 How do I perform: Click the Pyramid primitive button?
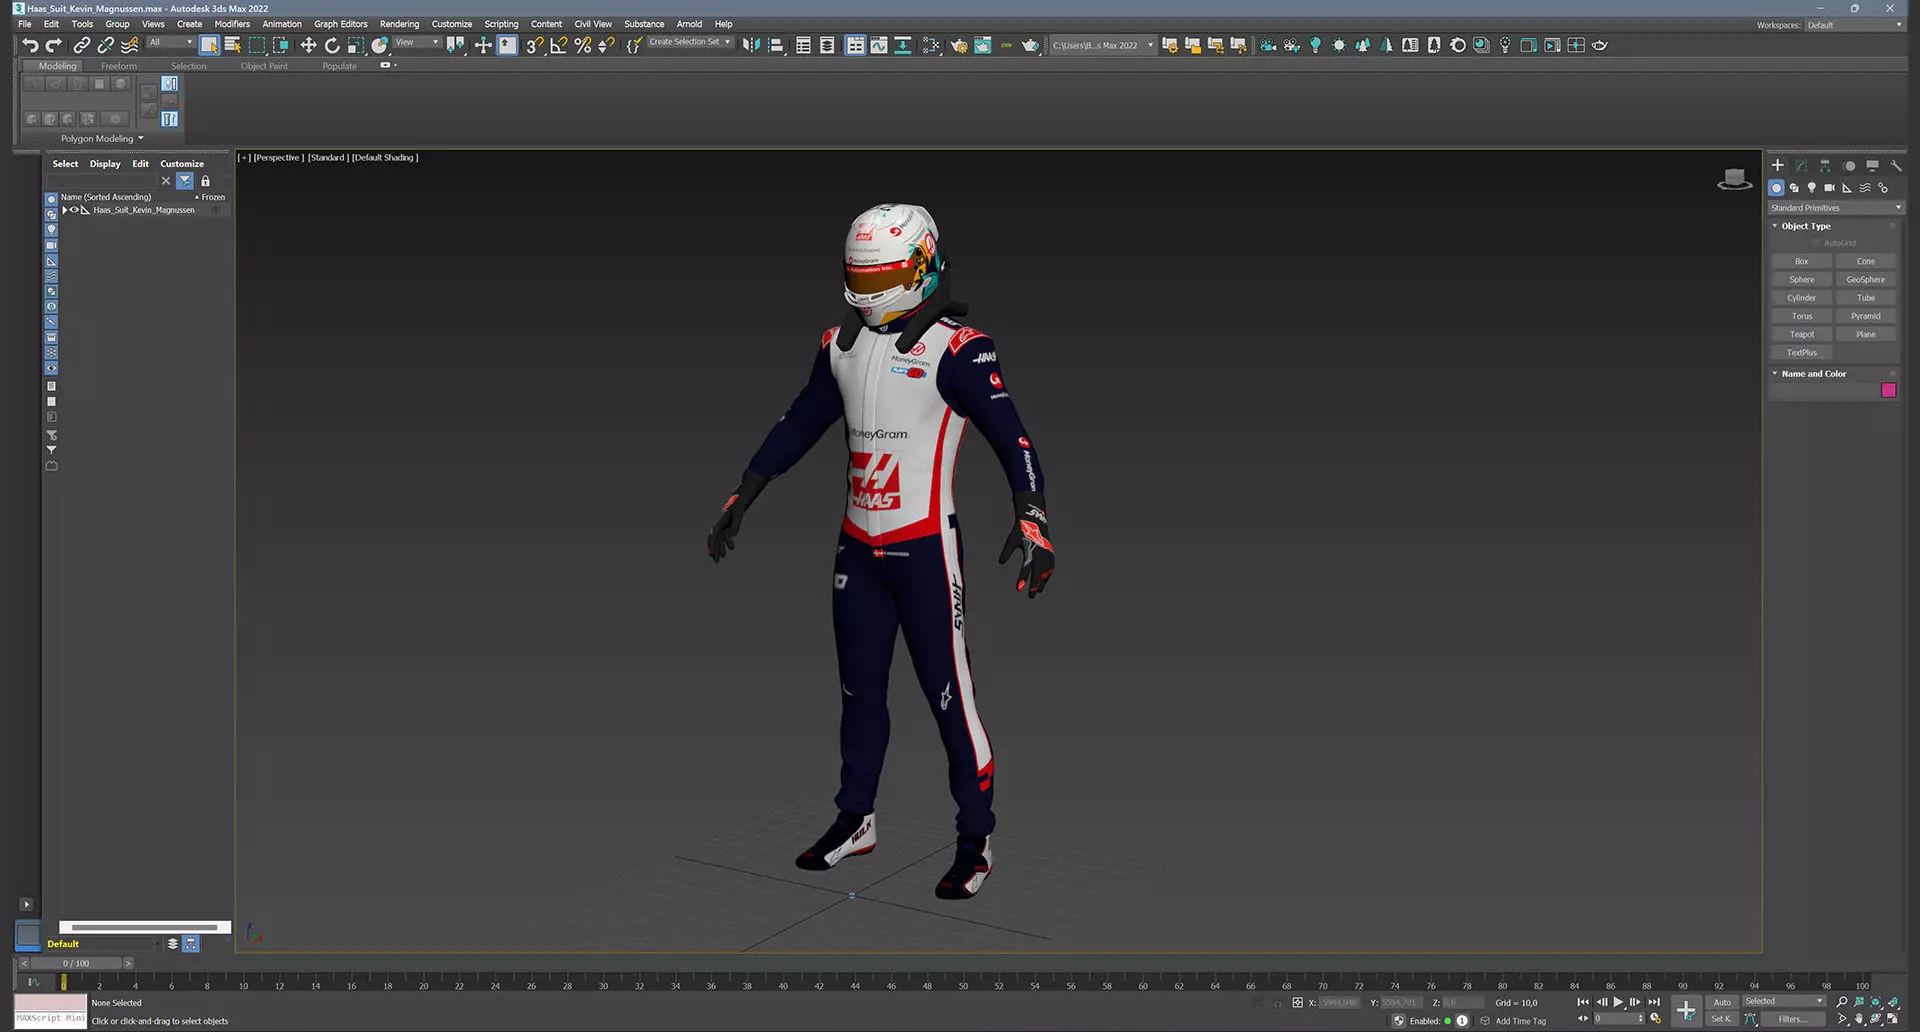pos(1865,316)
